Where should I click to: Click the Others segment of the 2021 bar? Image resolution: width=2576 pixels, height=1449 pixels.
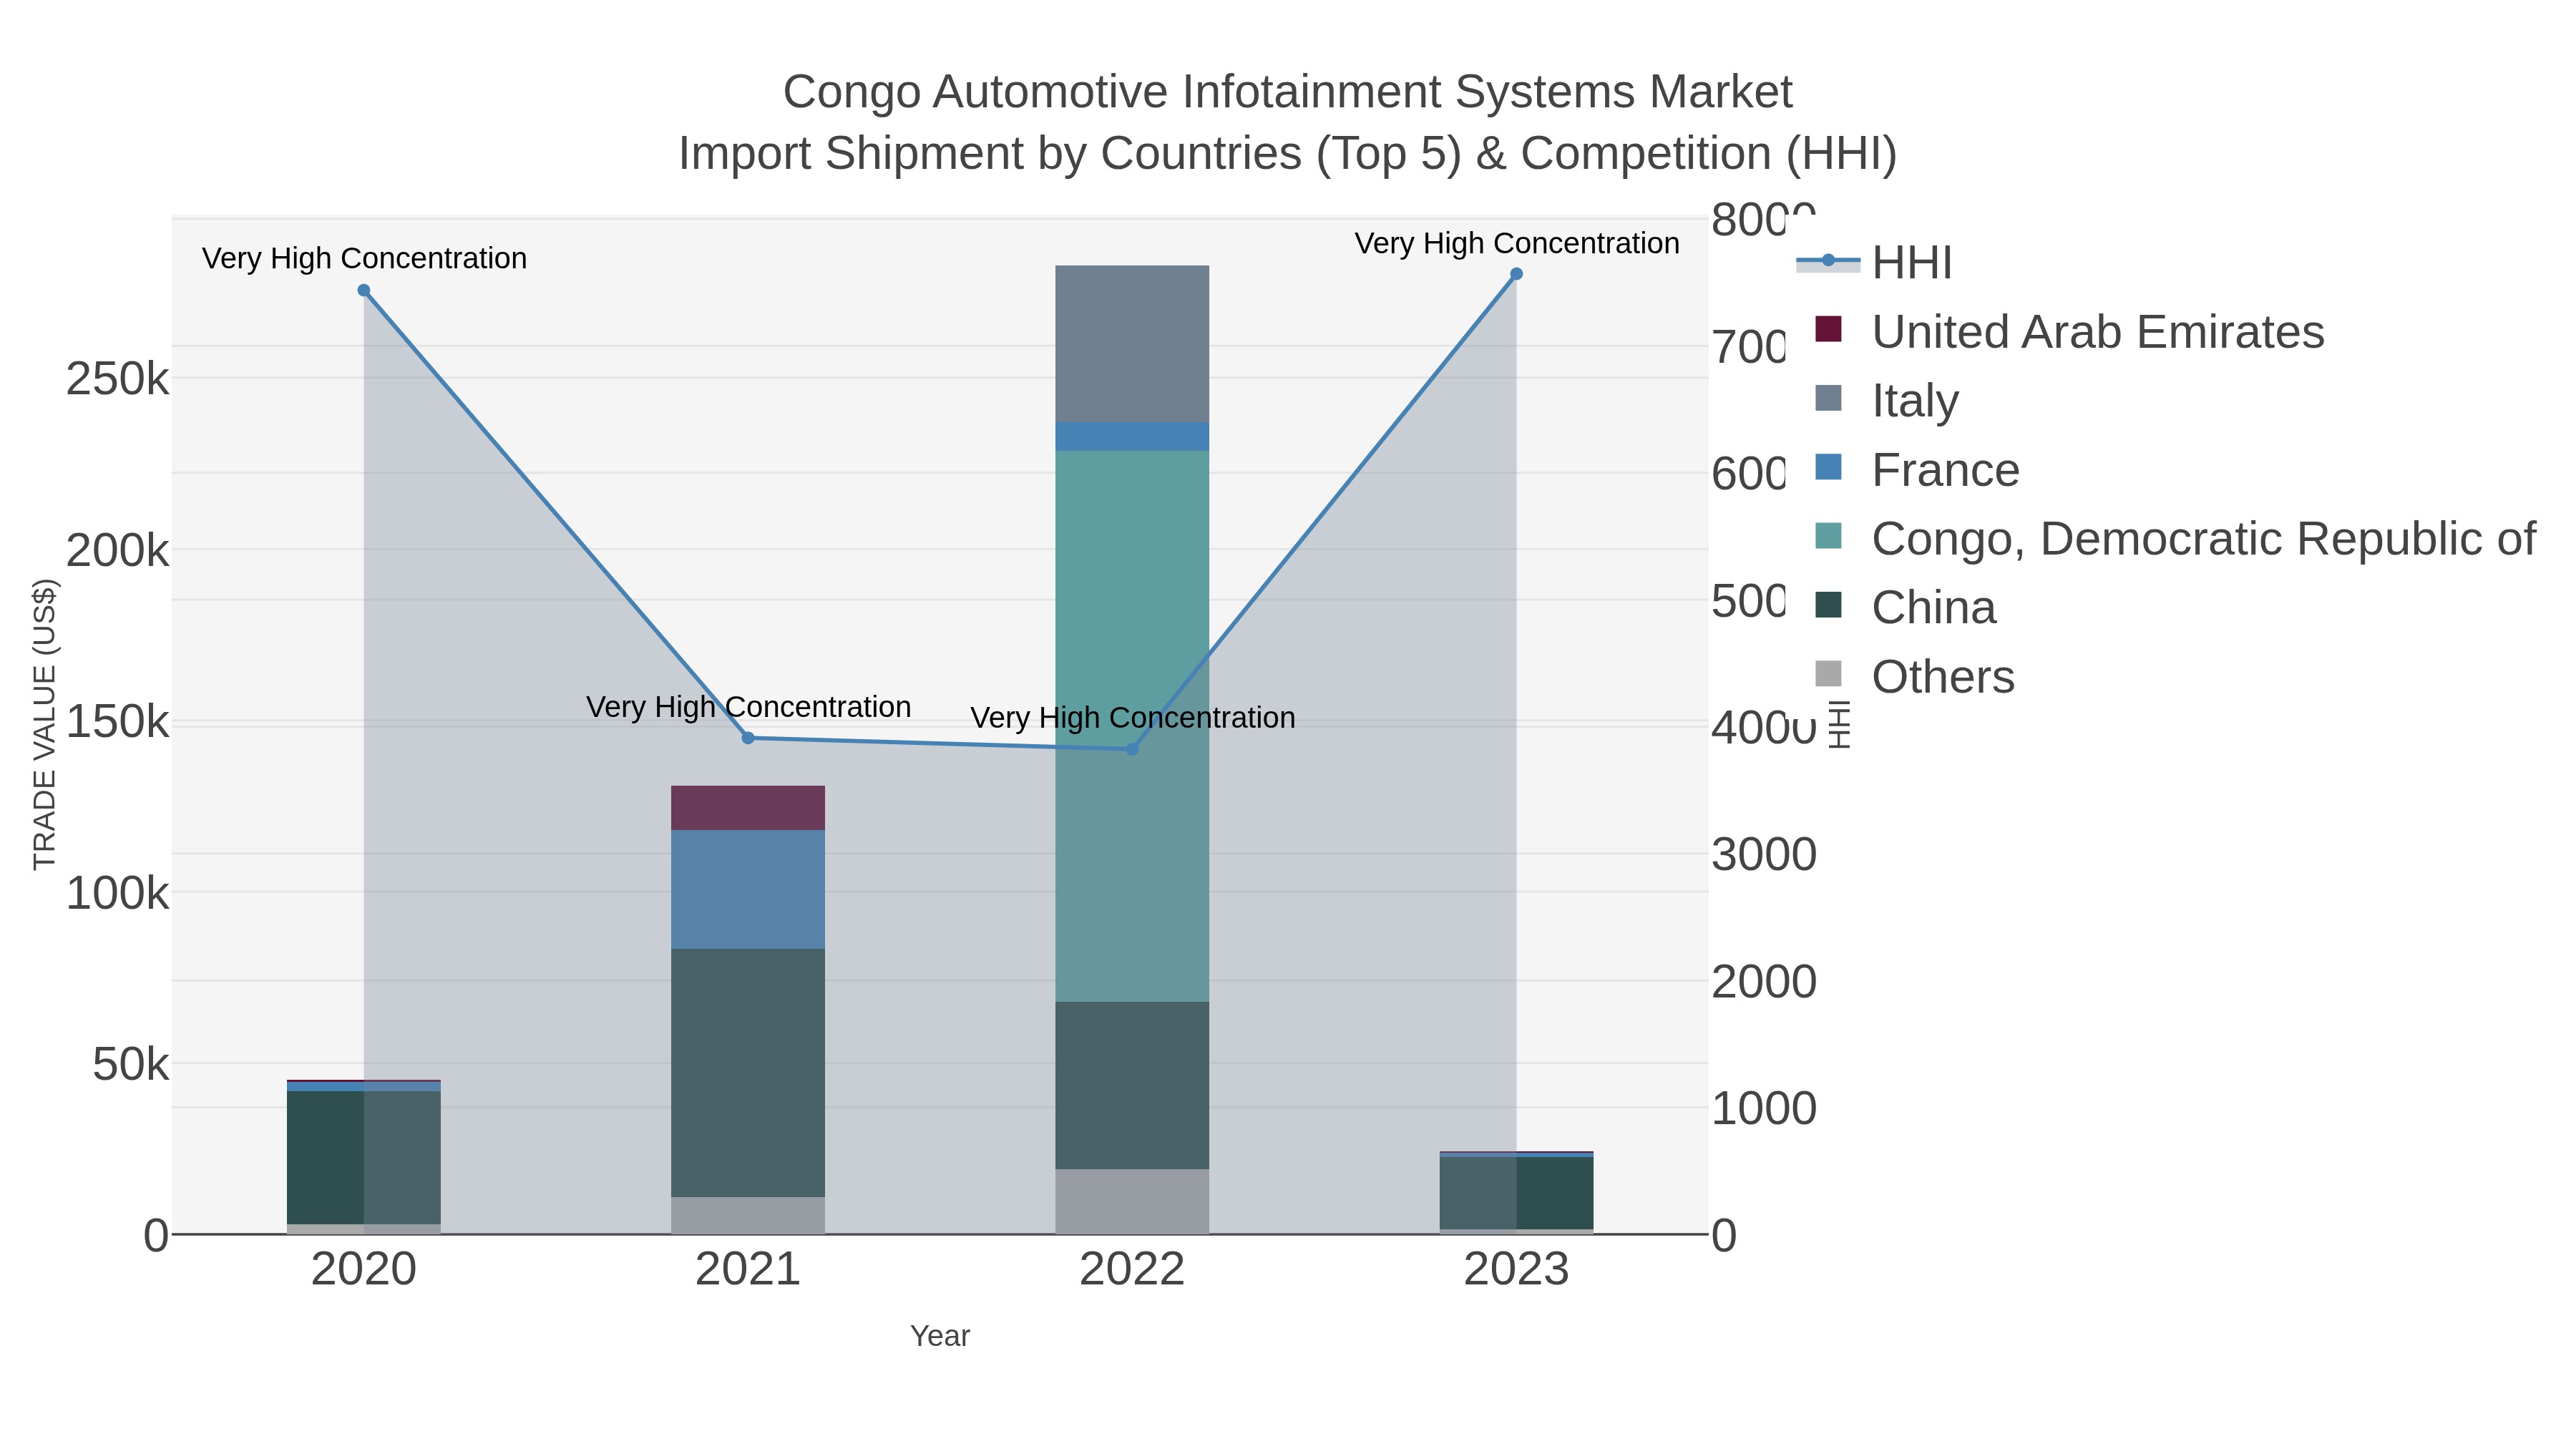(x=748, y=1215)
